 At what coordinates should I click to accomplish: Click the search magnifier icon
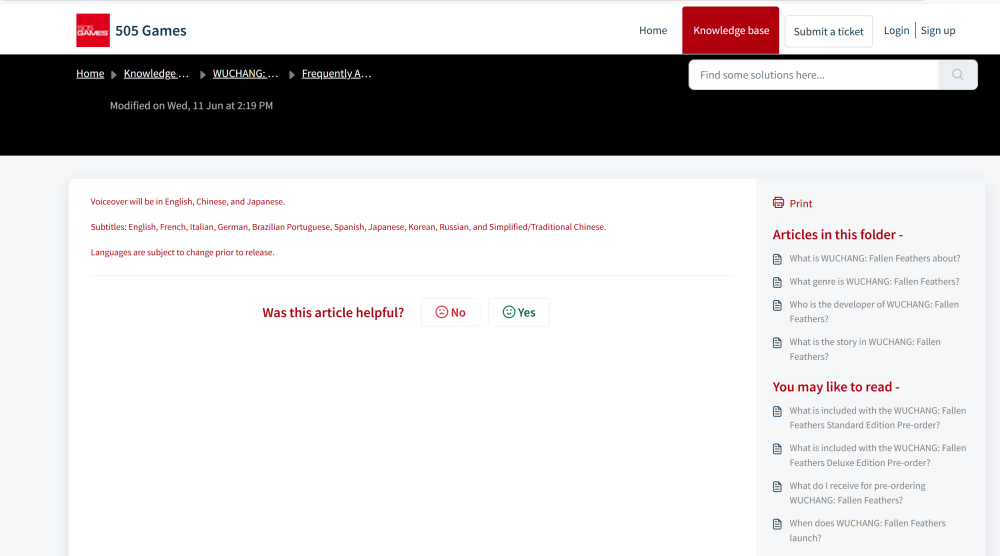click(957, 75)
